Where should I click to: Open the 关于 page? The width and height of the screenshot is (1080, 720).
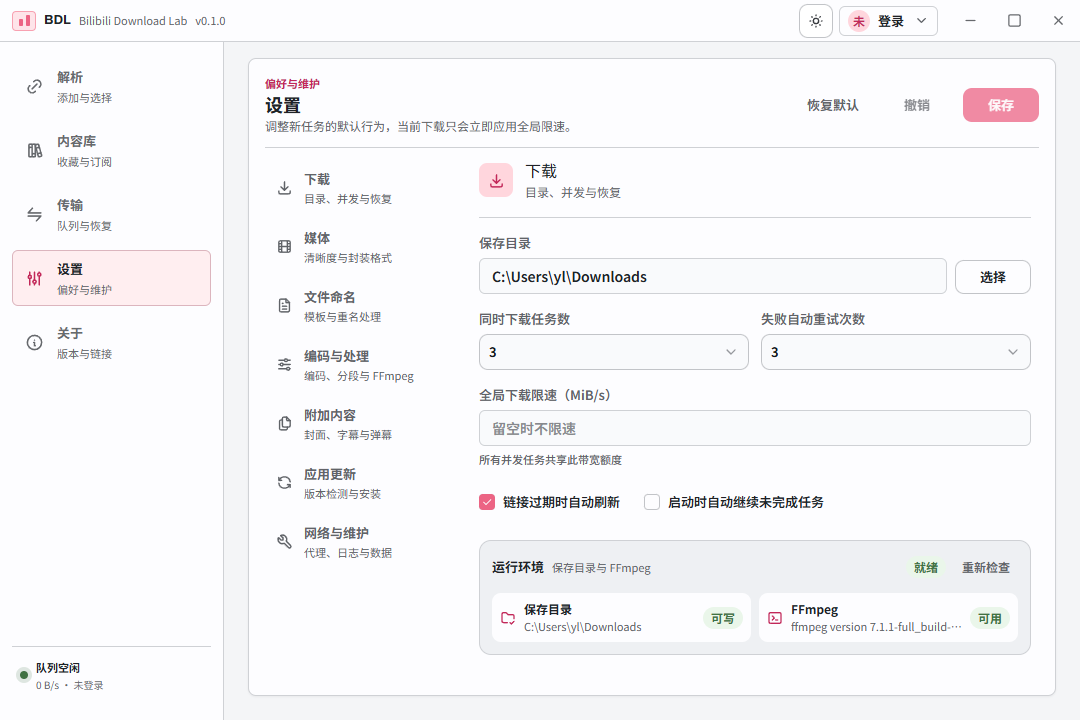coord(112,342)
